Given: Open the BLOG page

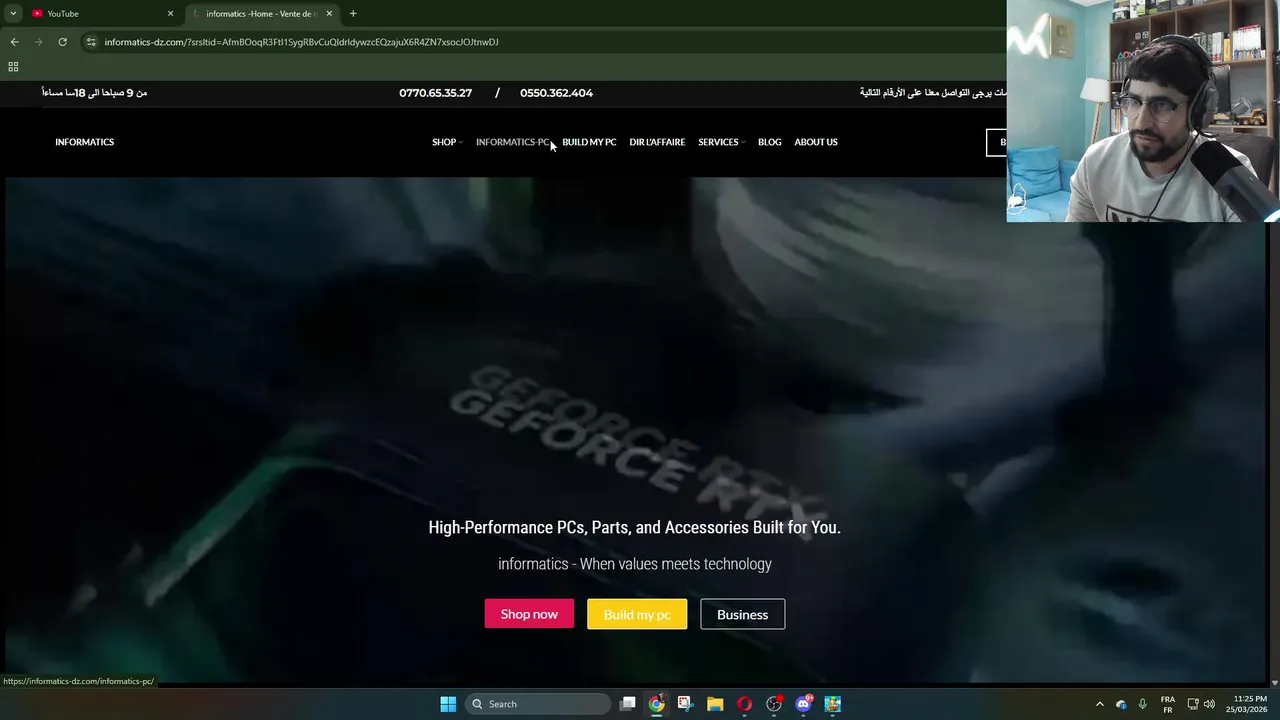Looking at the screenshot, I should pos(769,142).
